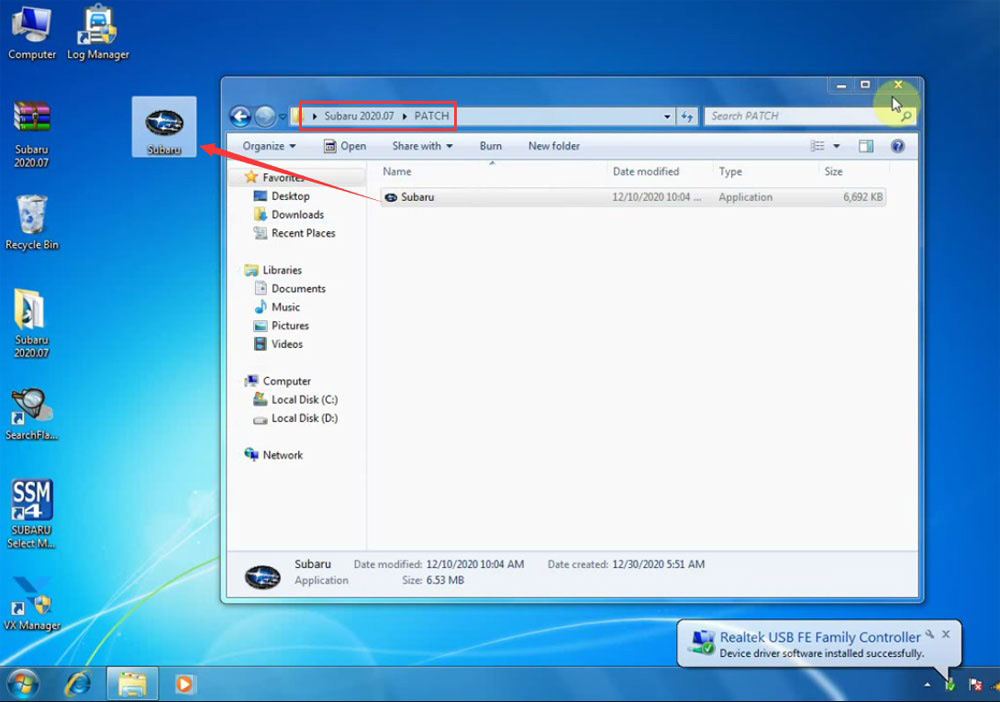Close the Realtek driver notification balloon
1000x702 pixels.
click(946, 634)
